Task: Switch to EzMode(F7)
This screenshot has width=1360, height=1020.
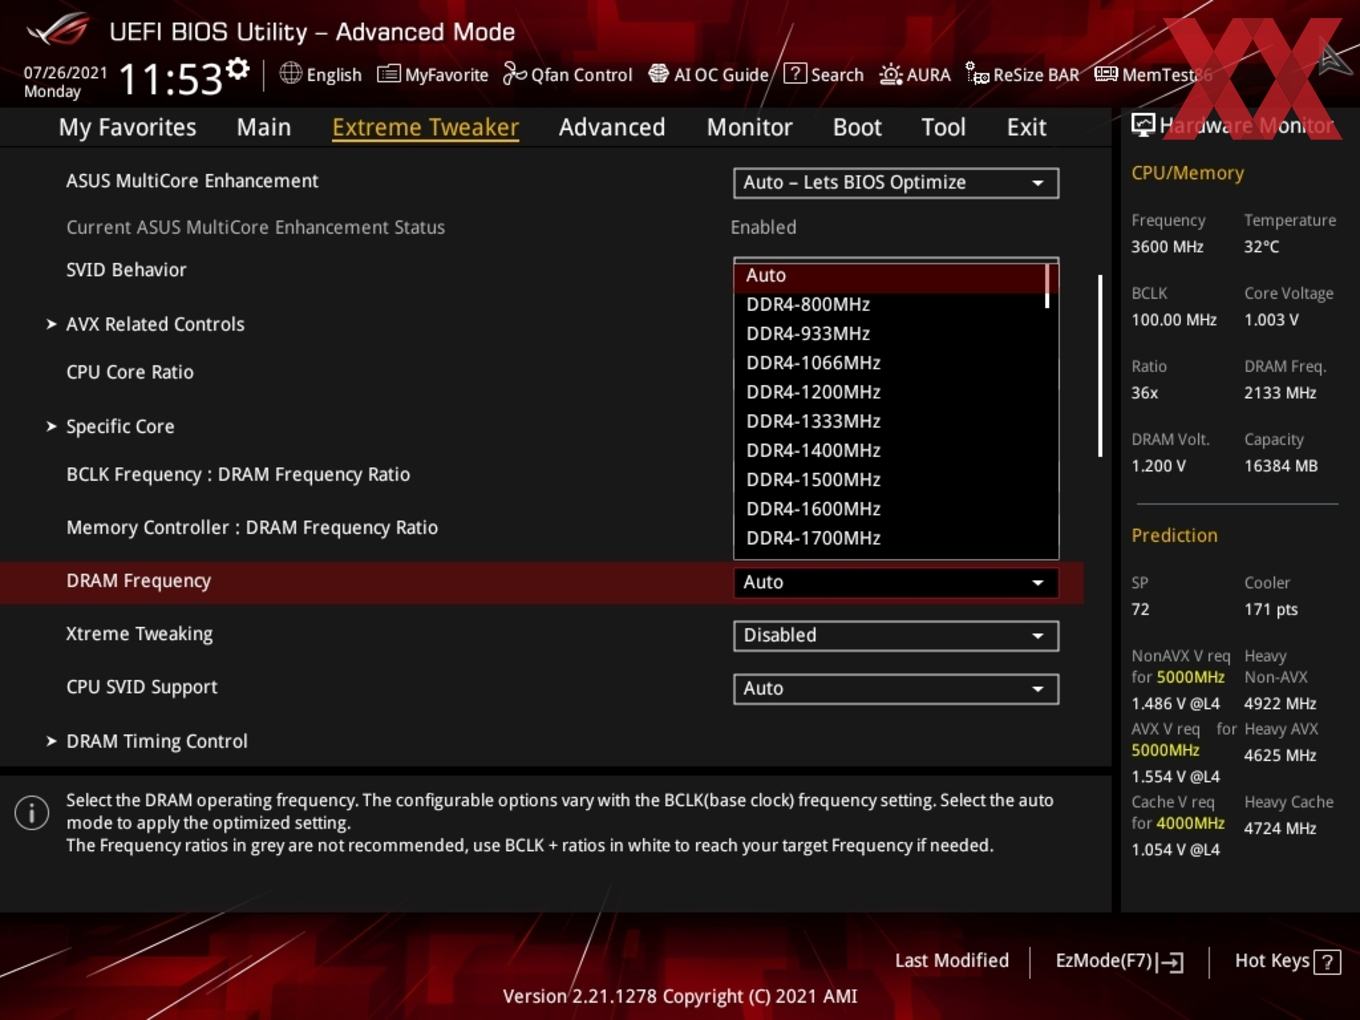Action: click(1120, 961)
